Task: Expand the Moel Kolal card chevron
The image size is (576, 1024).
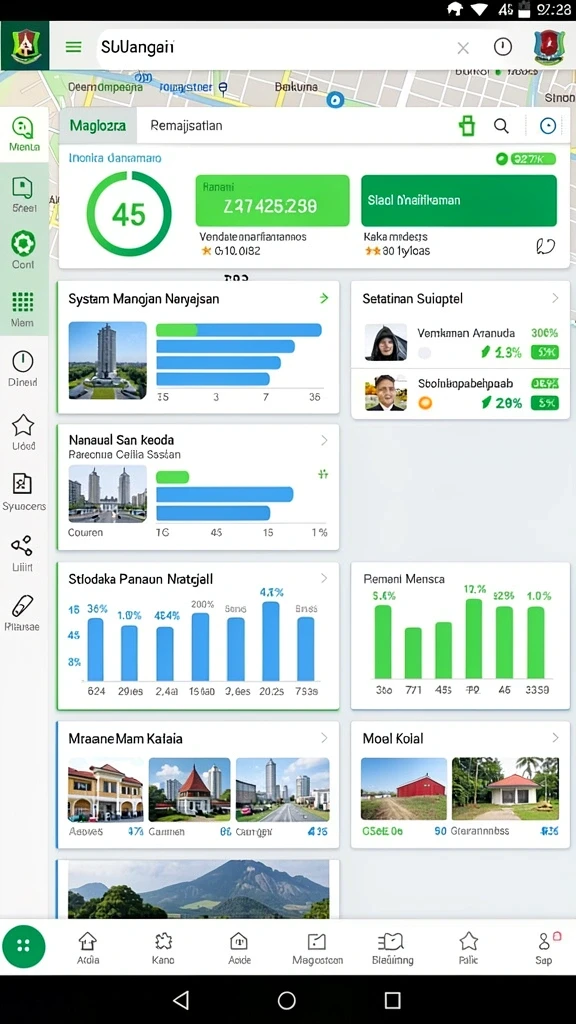Action: pyautogui.click(x=555, y=738)
